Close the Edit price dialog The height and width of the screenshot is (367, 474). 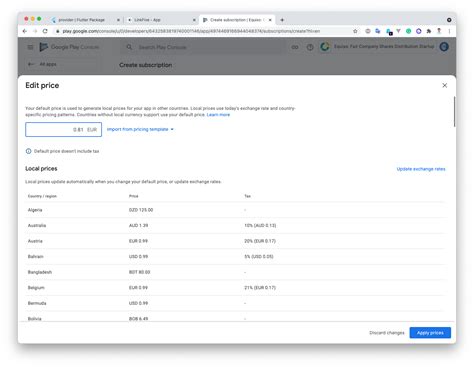click(x=444, y=85)
